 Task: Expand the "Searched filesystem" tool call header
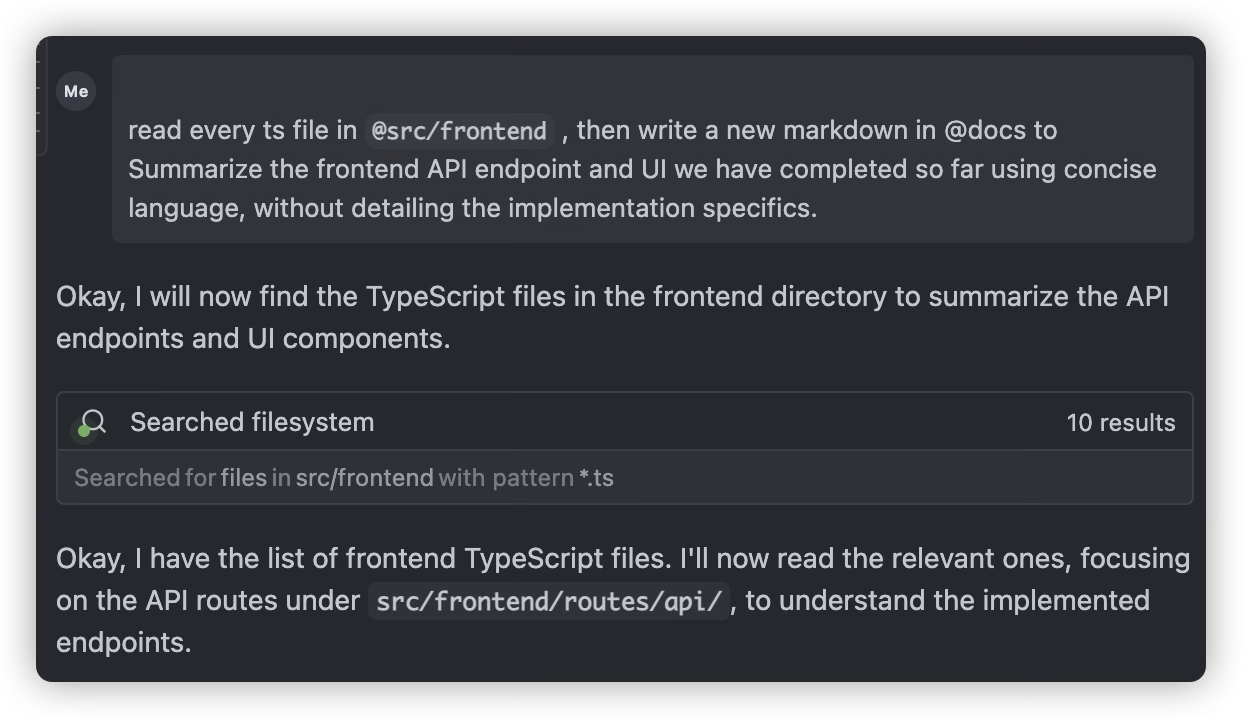tap(625, 422)
